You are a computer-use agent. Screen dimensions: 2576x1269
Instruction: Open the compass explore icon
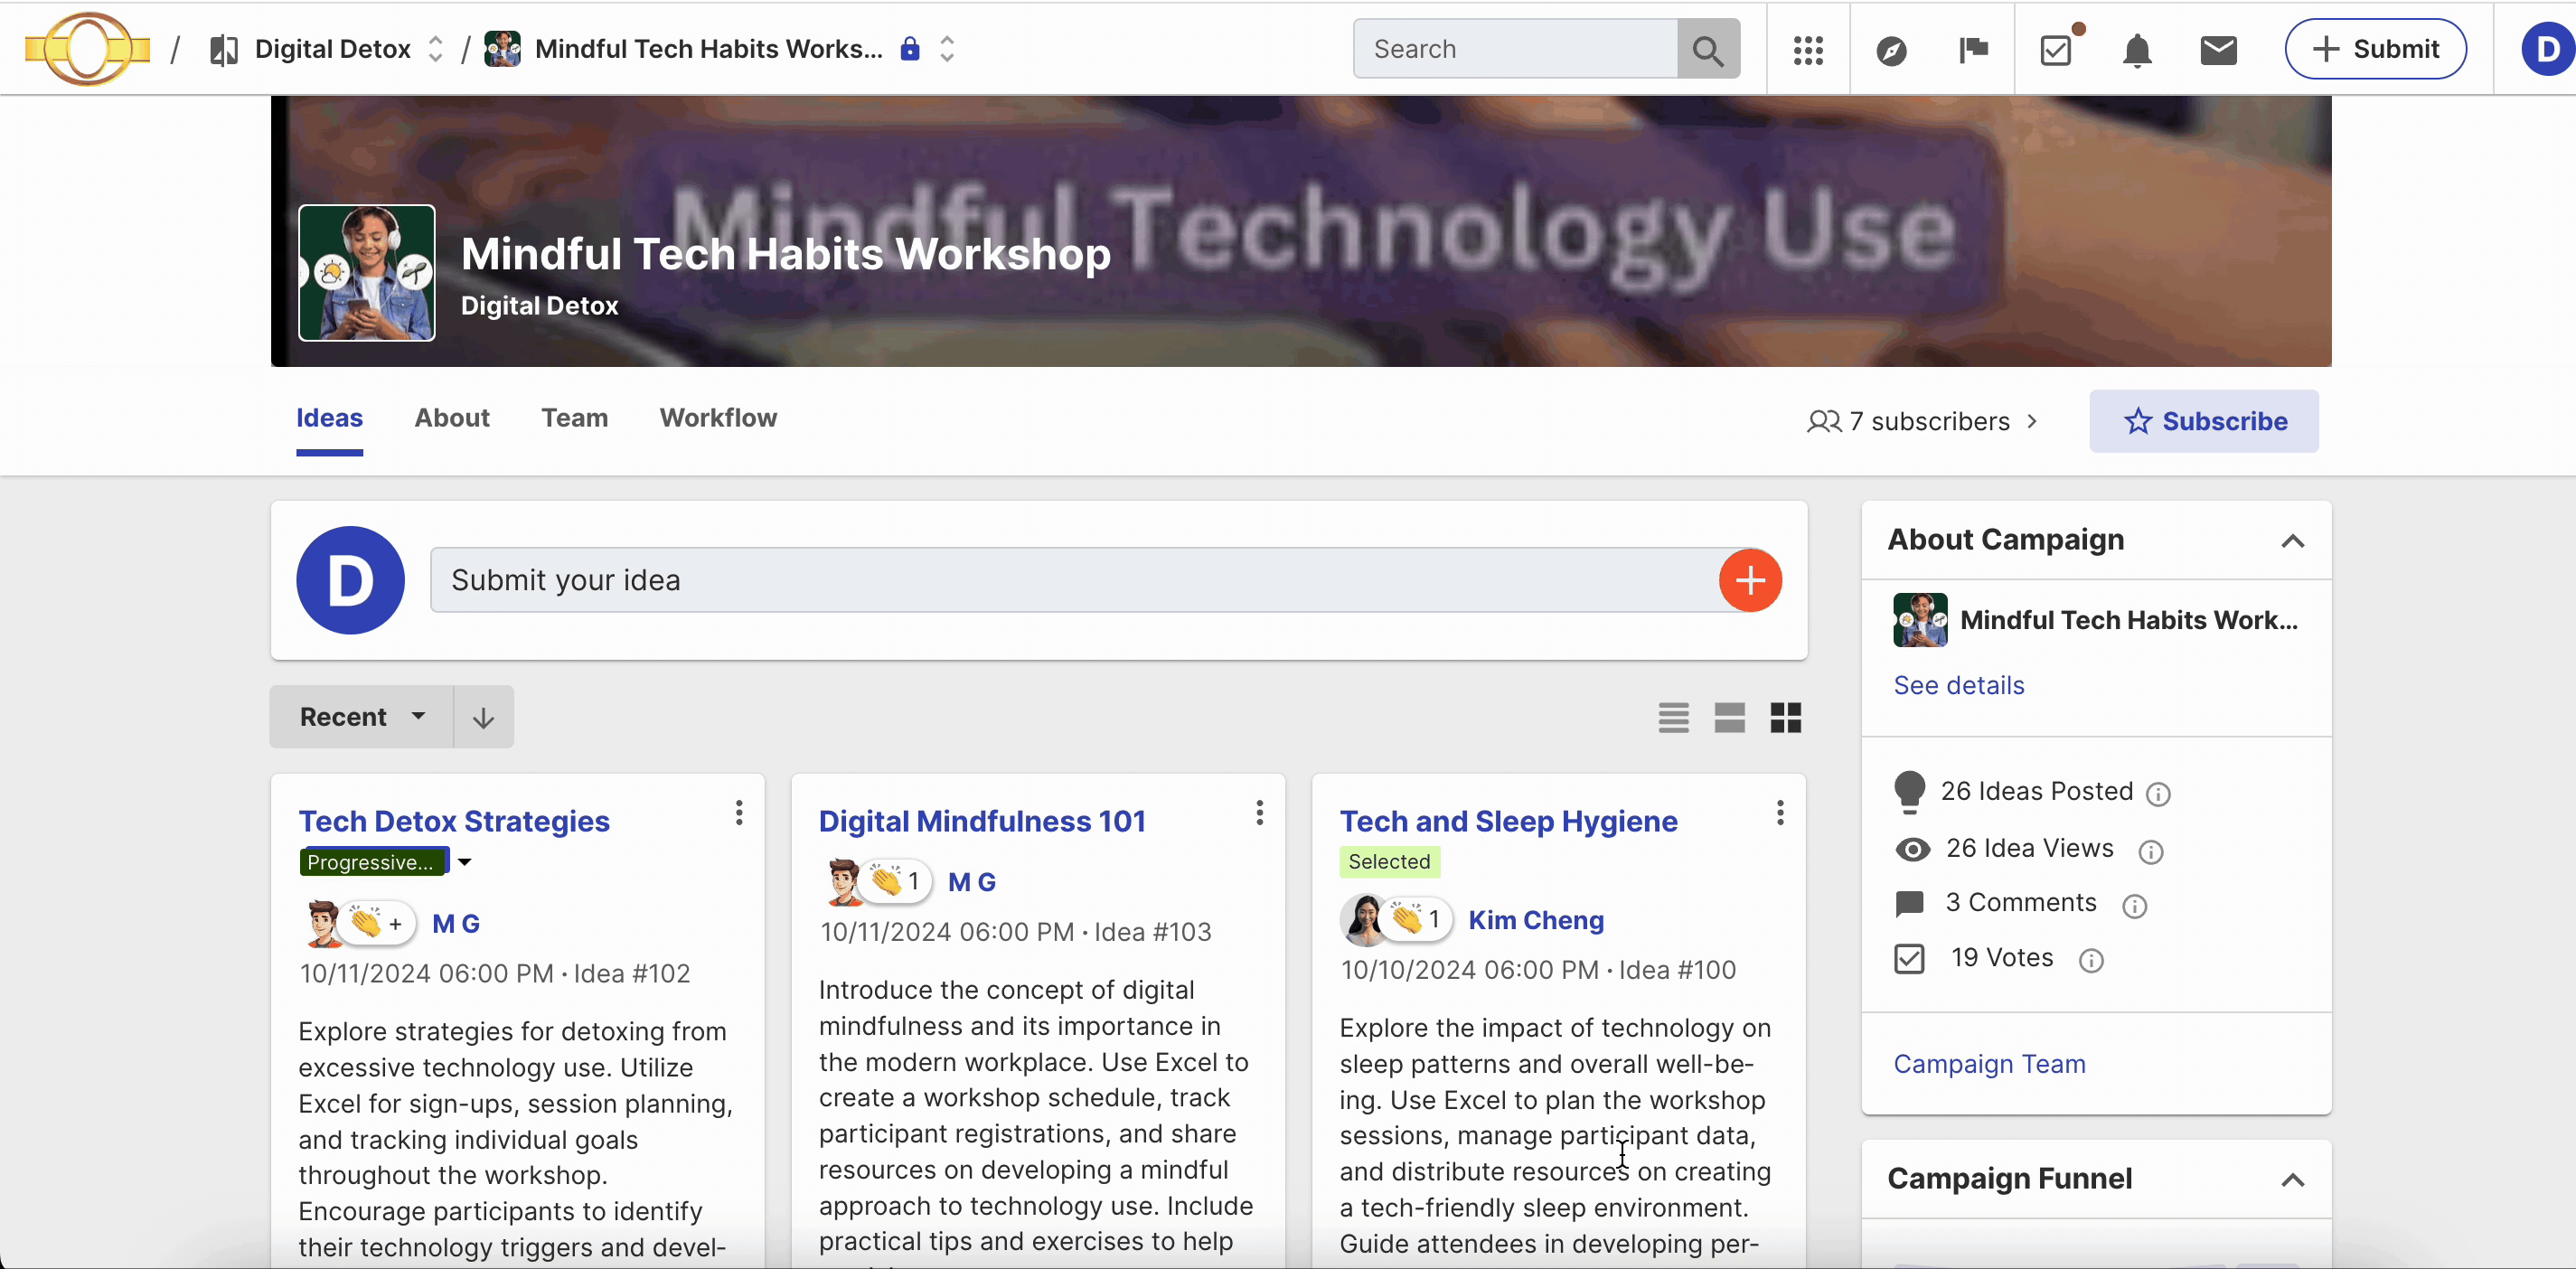click(x=1891, y=49)
